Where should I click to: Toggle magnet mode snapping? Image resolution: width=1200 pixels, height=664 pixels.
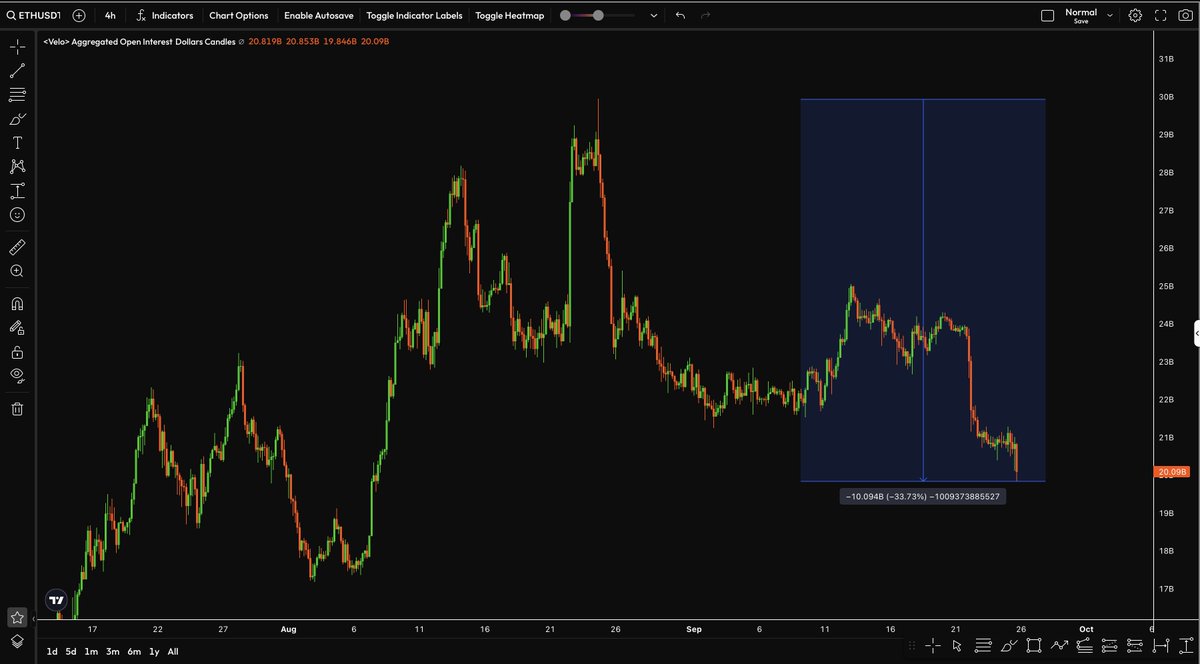(x=17, y=303)
